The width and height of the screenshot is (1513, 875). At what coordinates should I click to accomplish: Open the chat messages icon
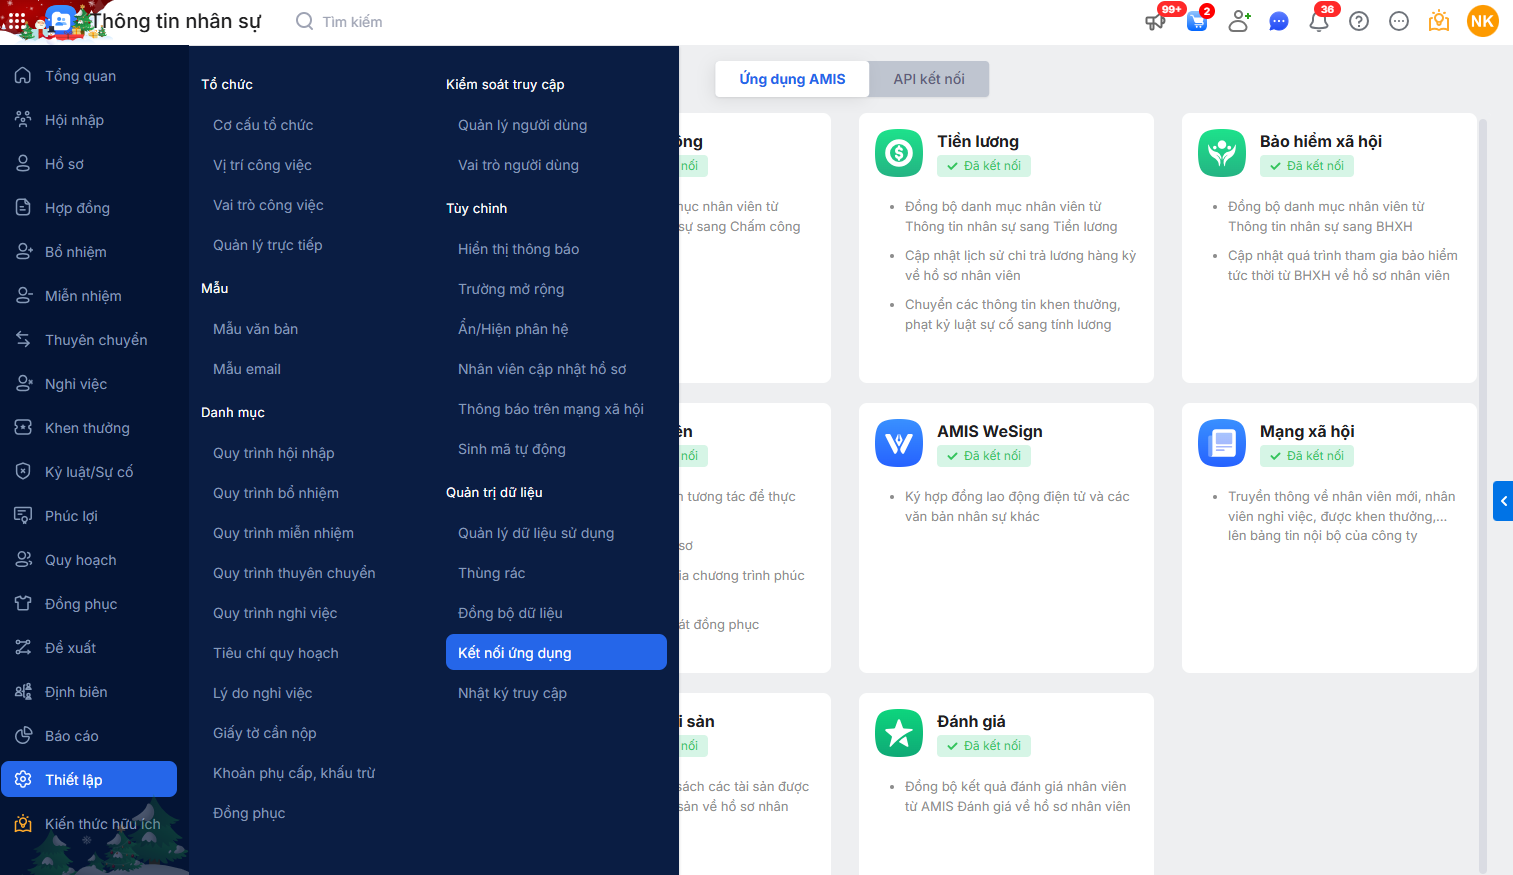[x=1279, y=21]
